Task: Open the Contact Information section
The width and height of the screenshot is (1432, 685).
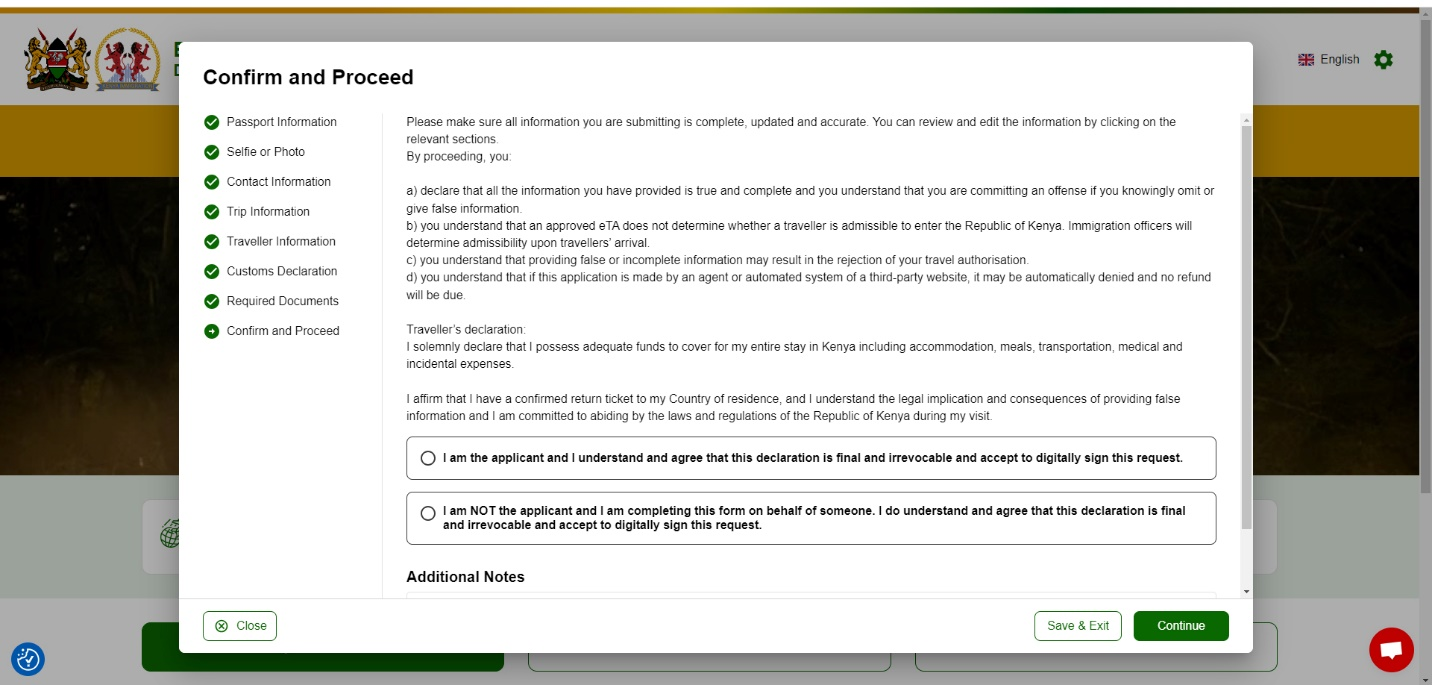Action: coord(278,182)
